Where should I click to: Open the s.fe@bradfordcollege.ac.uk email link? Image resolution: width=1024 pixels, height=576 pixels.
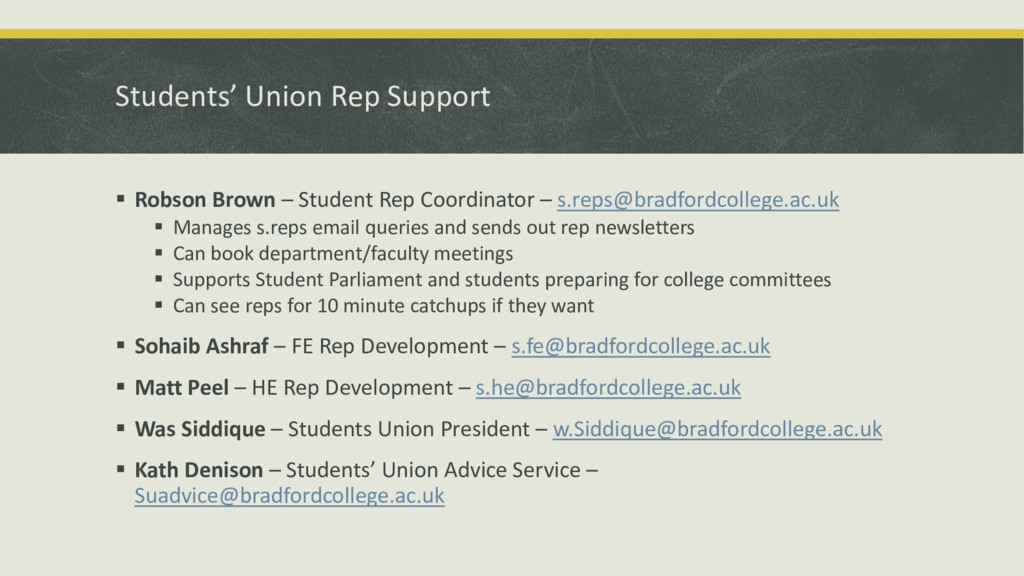(641, 346)
